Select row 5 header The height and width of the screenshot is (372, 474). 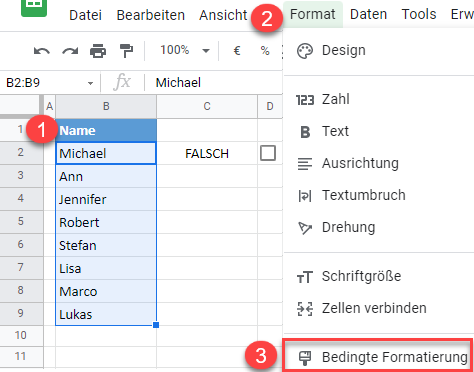pos(21,222)
